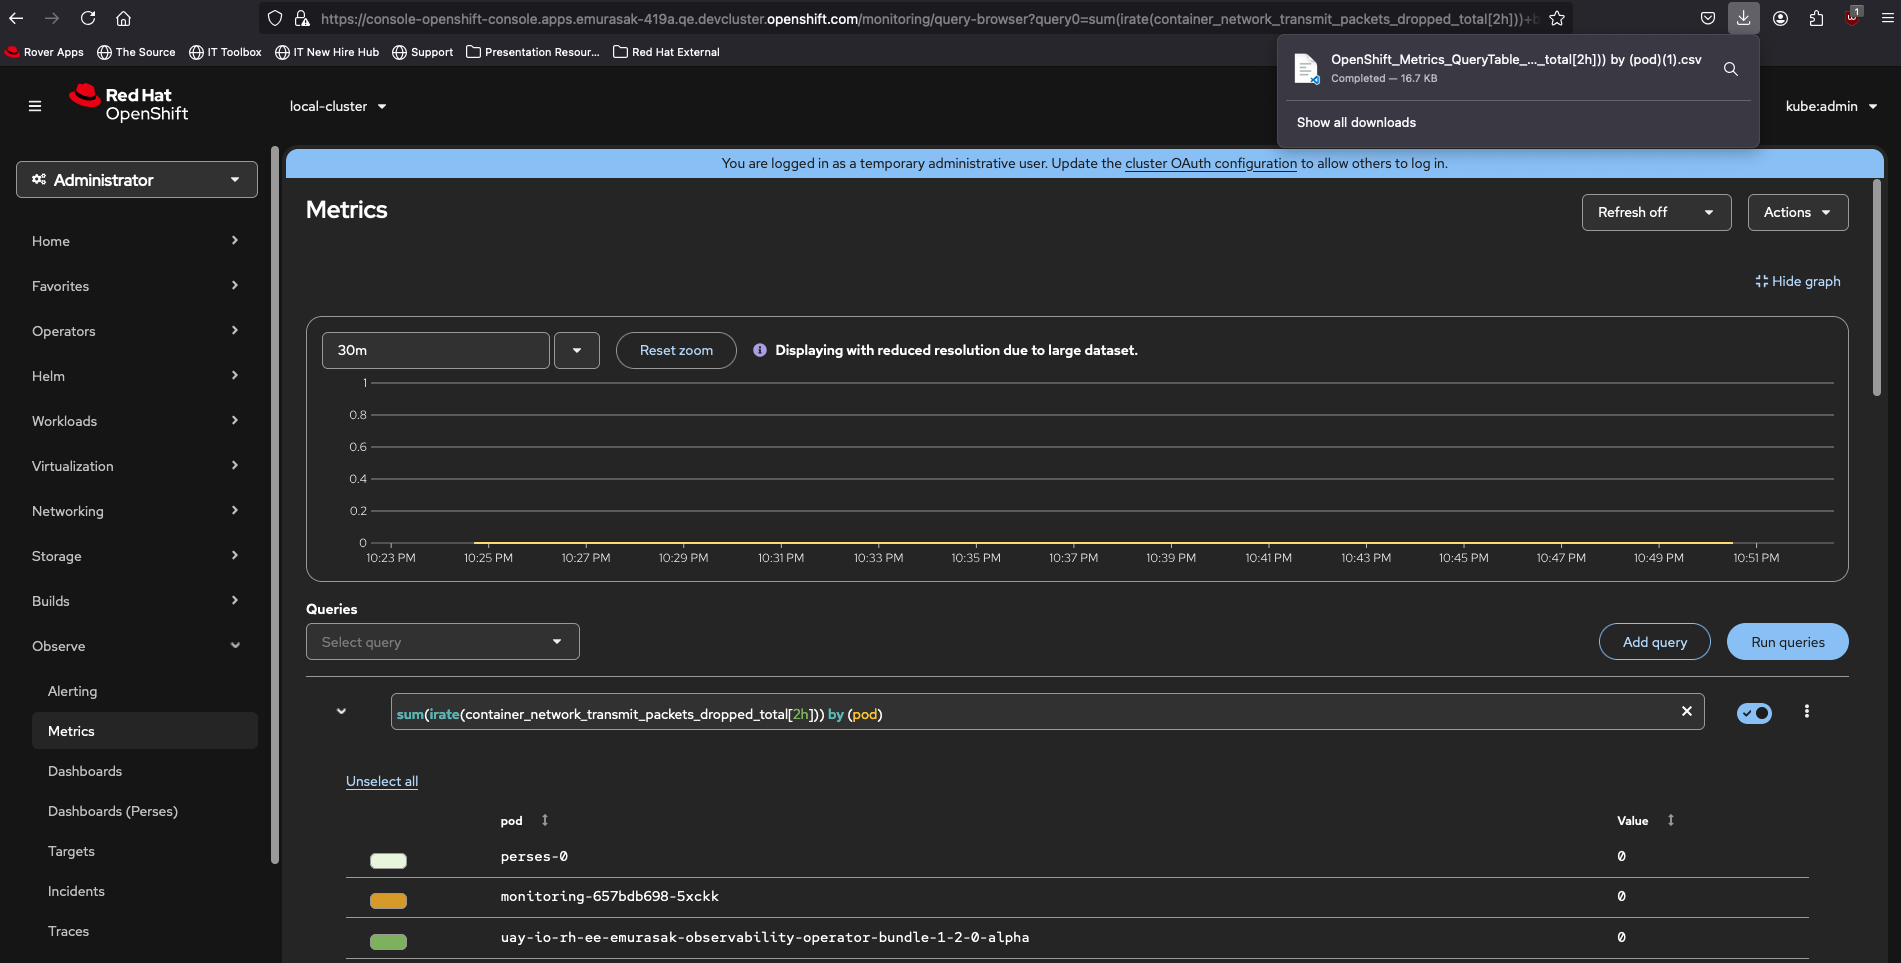Expand the Administrator perspective switcher

(137, 180)
